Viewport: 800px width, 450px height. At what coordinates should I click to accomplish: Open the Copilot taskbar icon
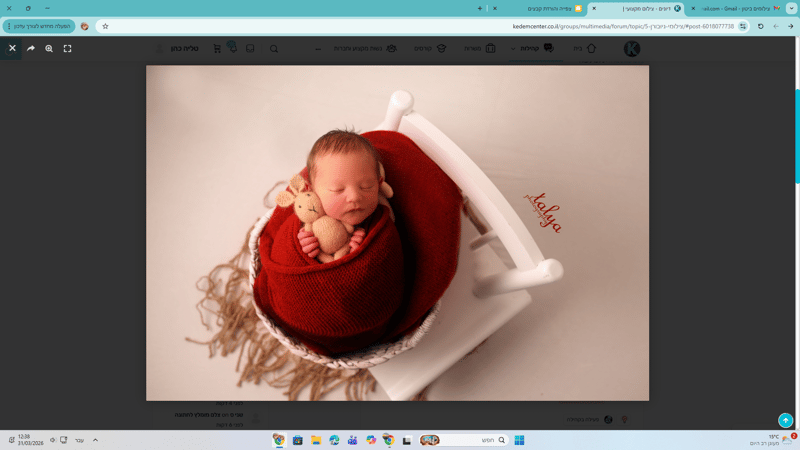click(x=371, y=440)
